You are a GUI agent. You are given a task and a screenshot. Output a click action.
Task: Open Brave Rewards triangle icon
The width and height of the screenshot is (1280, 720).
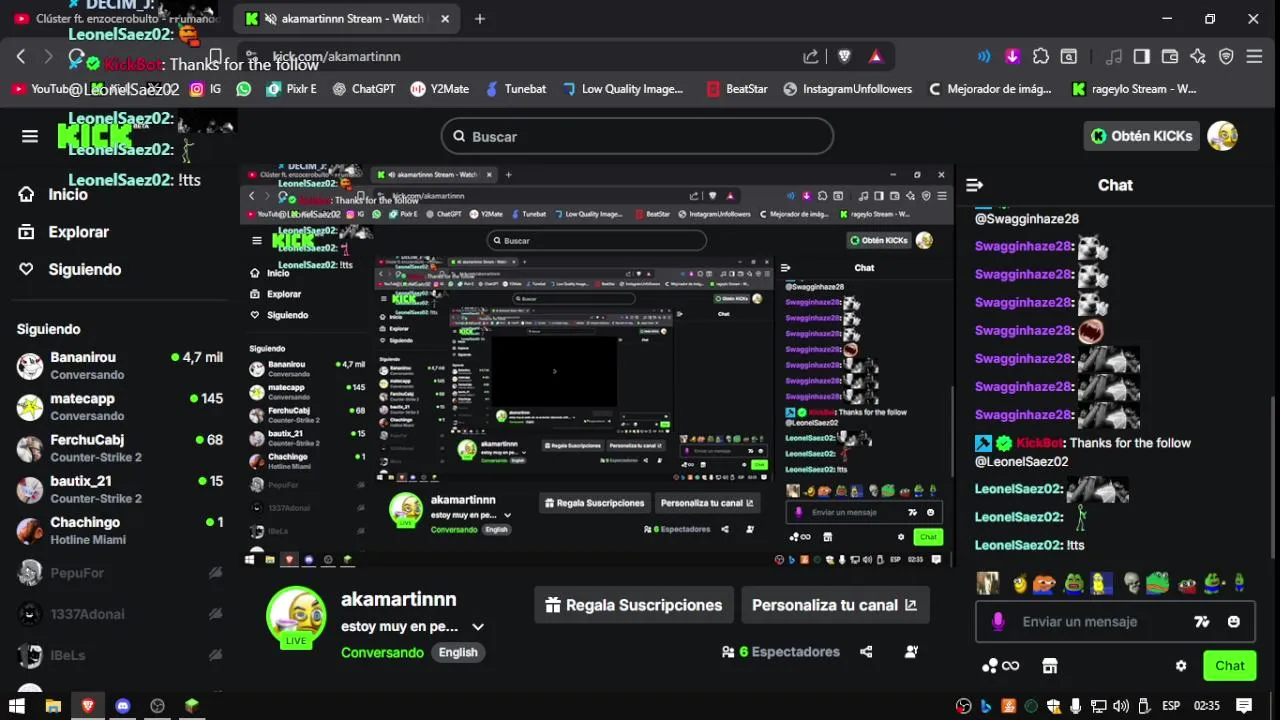[x=875, y=56]
